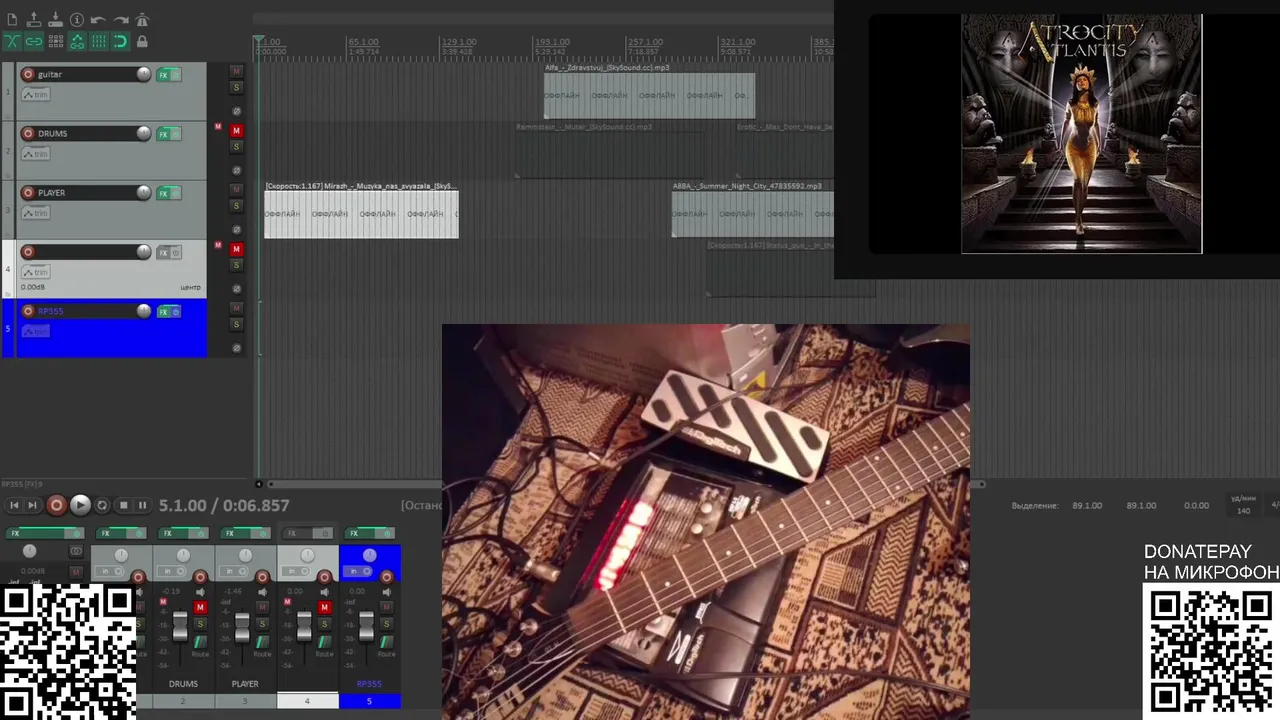Arm the DRUMS track record button
This screenshot has height=720, width=1280.
[x=28, y=133]
